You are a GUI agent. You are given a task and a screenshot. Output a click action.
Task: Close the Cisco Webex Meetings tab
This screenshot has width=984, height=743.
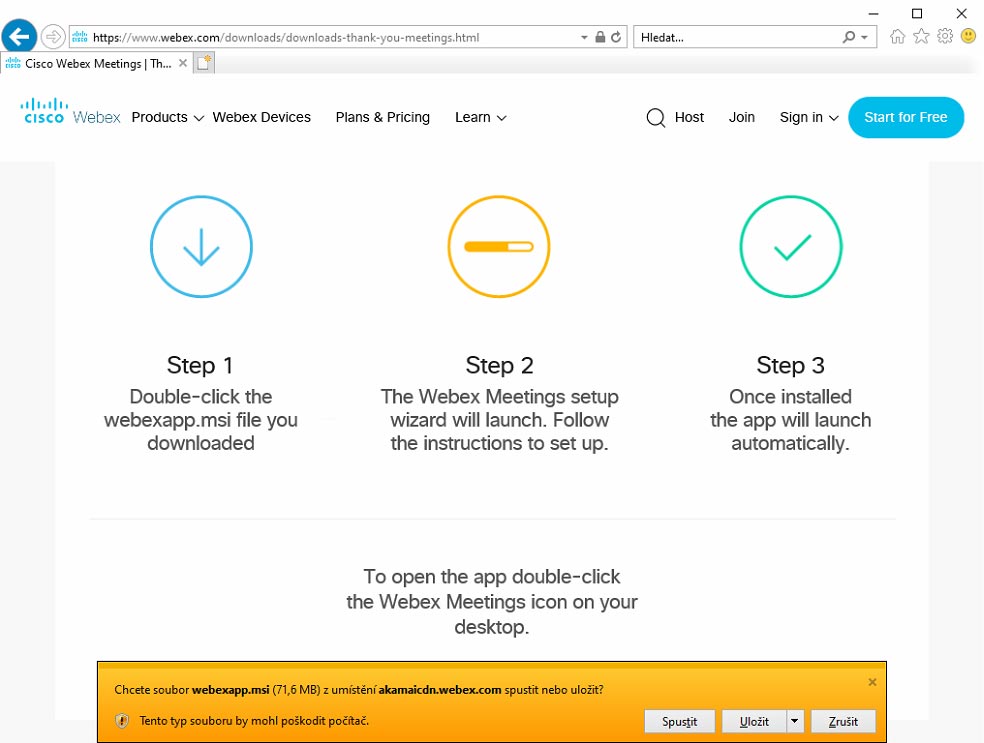[183, 63]
